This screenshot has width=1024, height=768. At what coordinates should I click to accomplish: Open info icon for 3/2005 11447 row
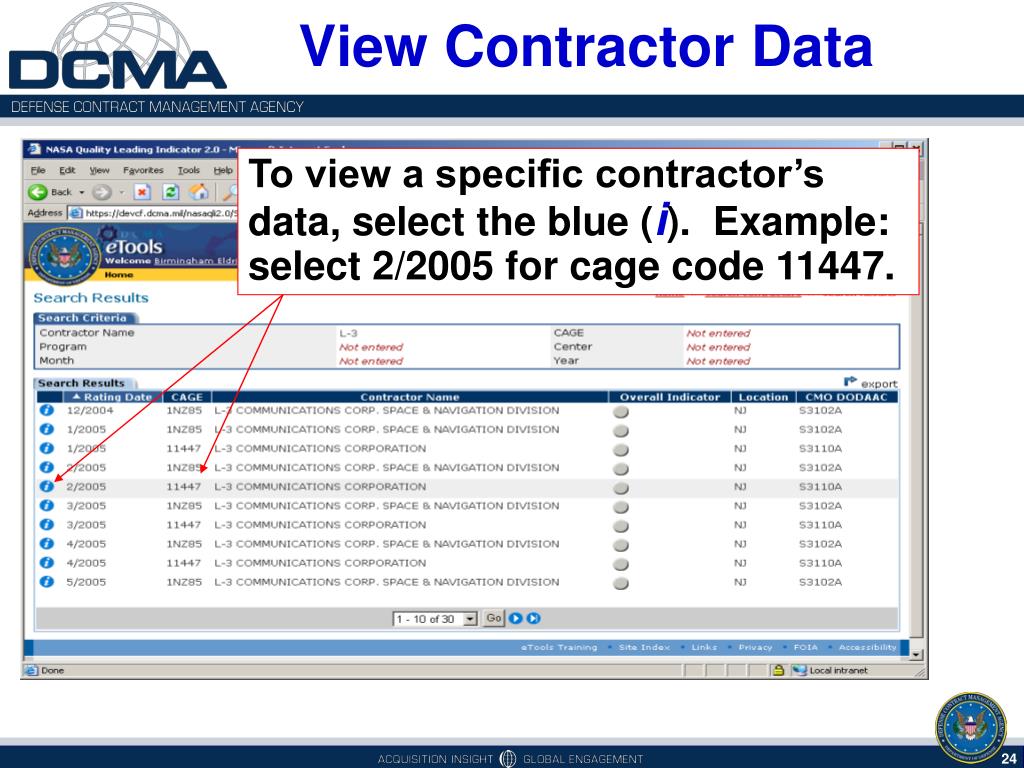(x=46, y=524)
